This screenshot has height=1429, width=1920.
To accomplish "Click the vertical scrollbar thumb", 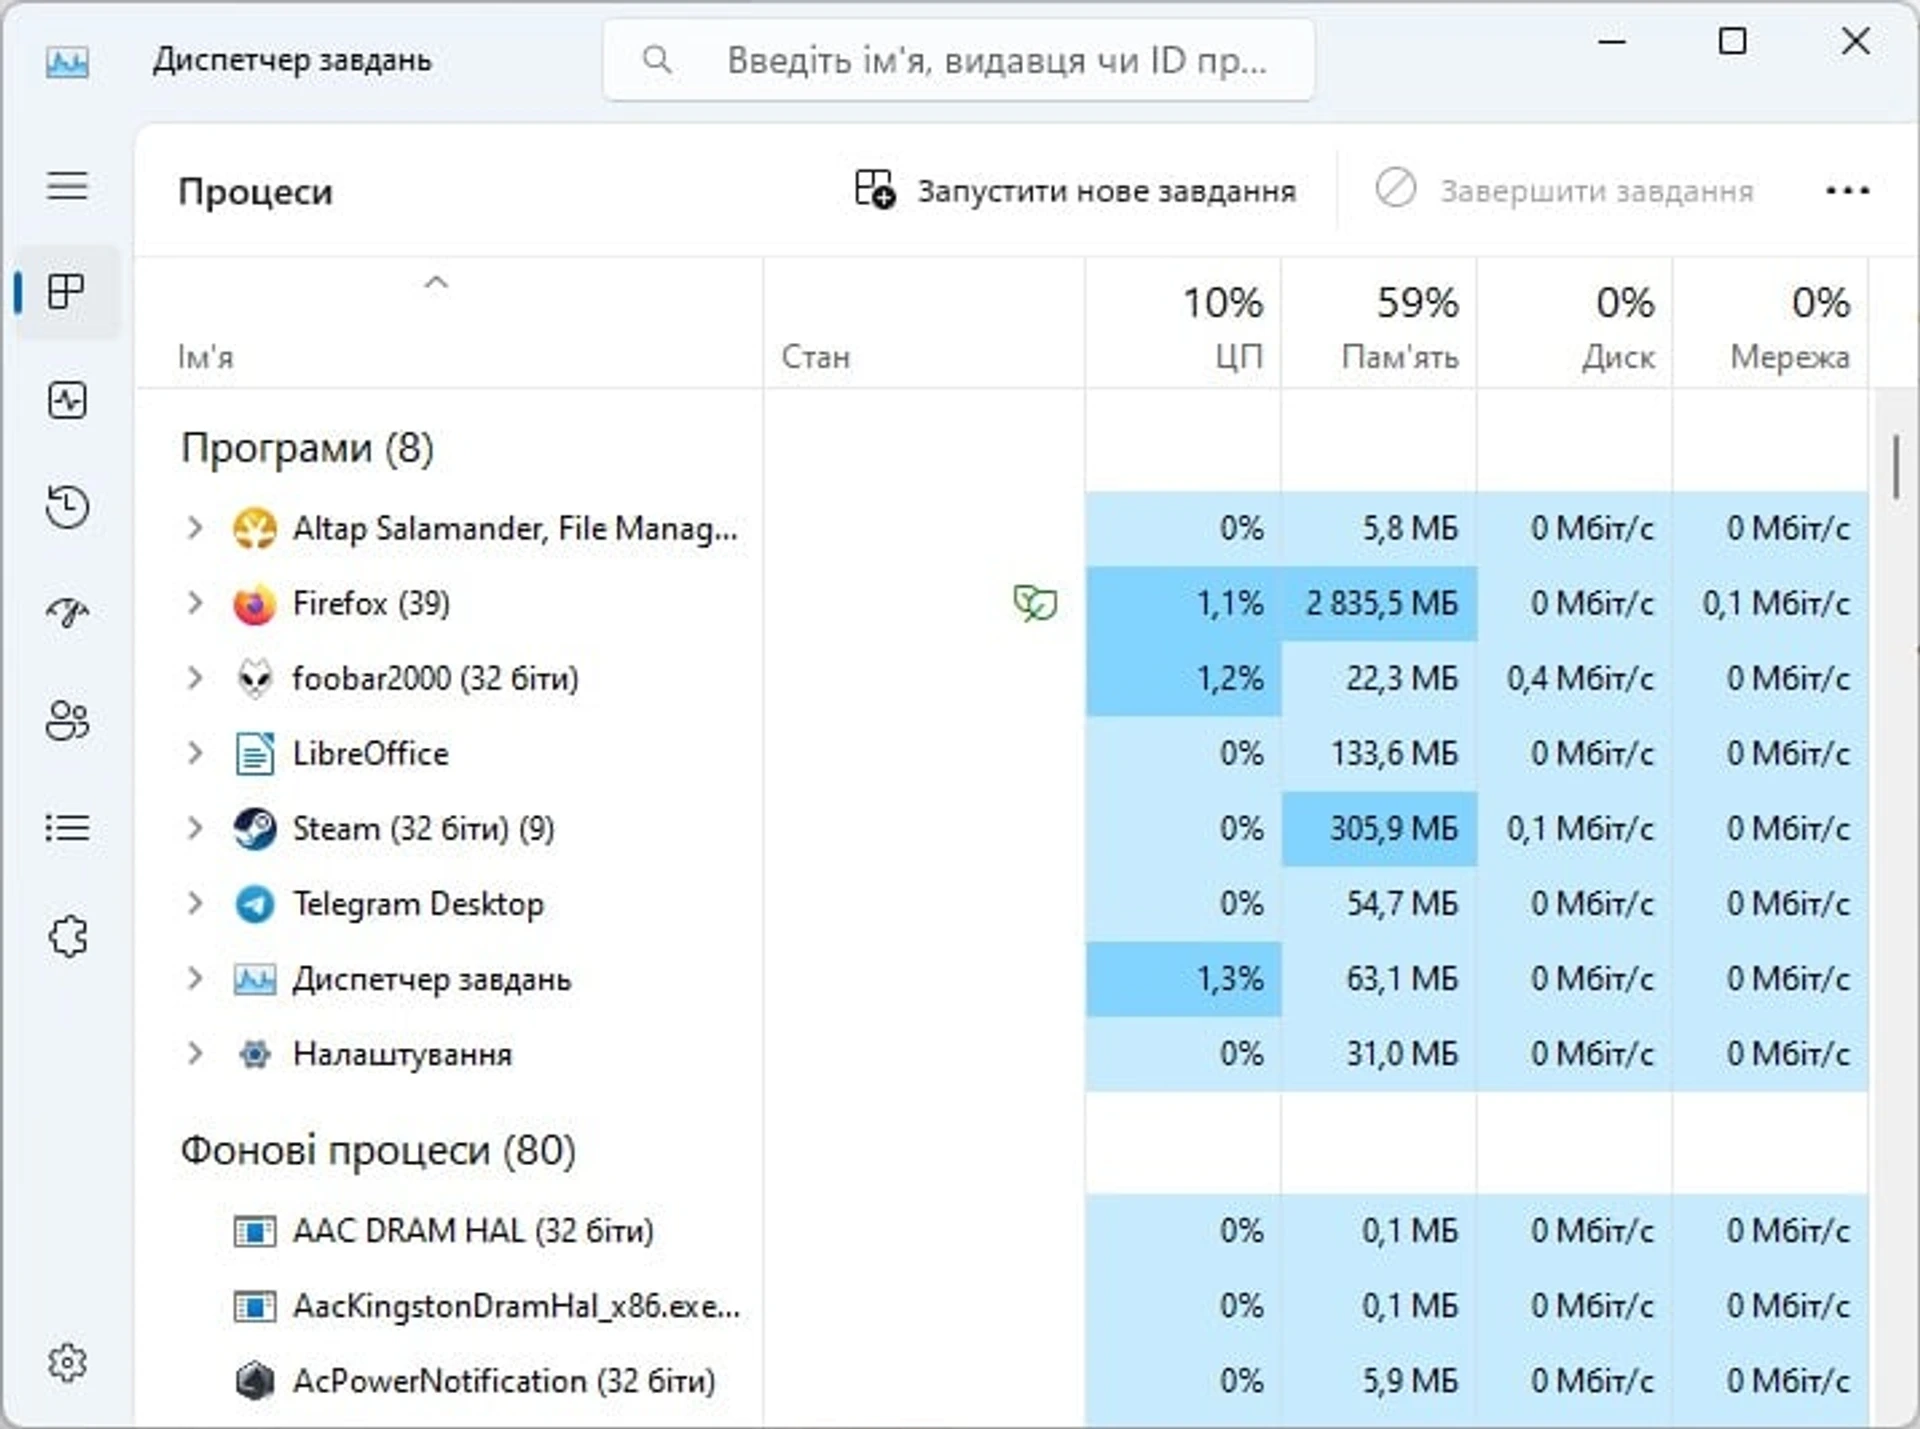I will pos(1896,466).
